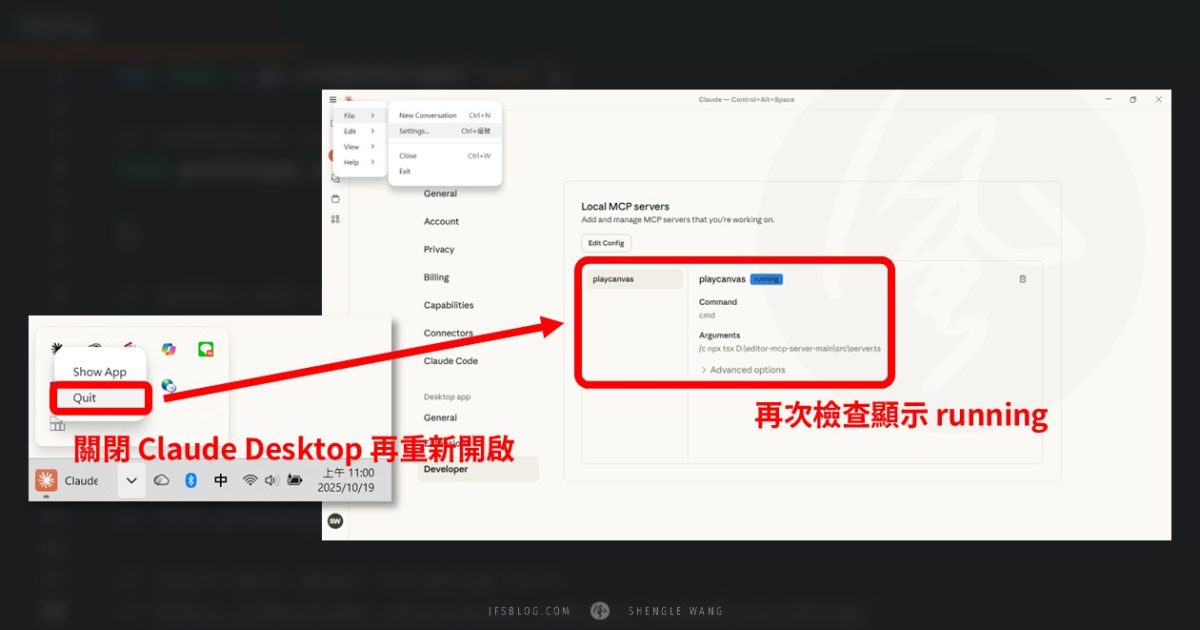Image resolution: width=1200 pixels, height=630 pixels.
Task: Check battery status via the battery icon
Action: tap(296, 480)
